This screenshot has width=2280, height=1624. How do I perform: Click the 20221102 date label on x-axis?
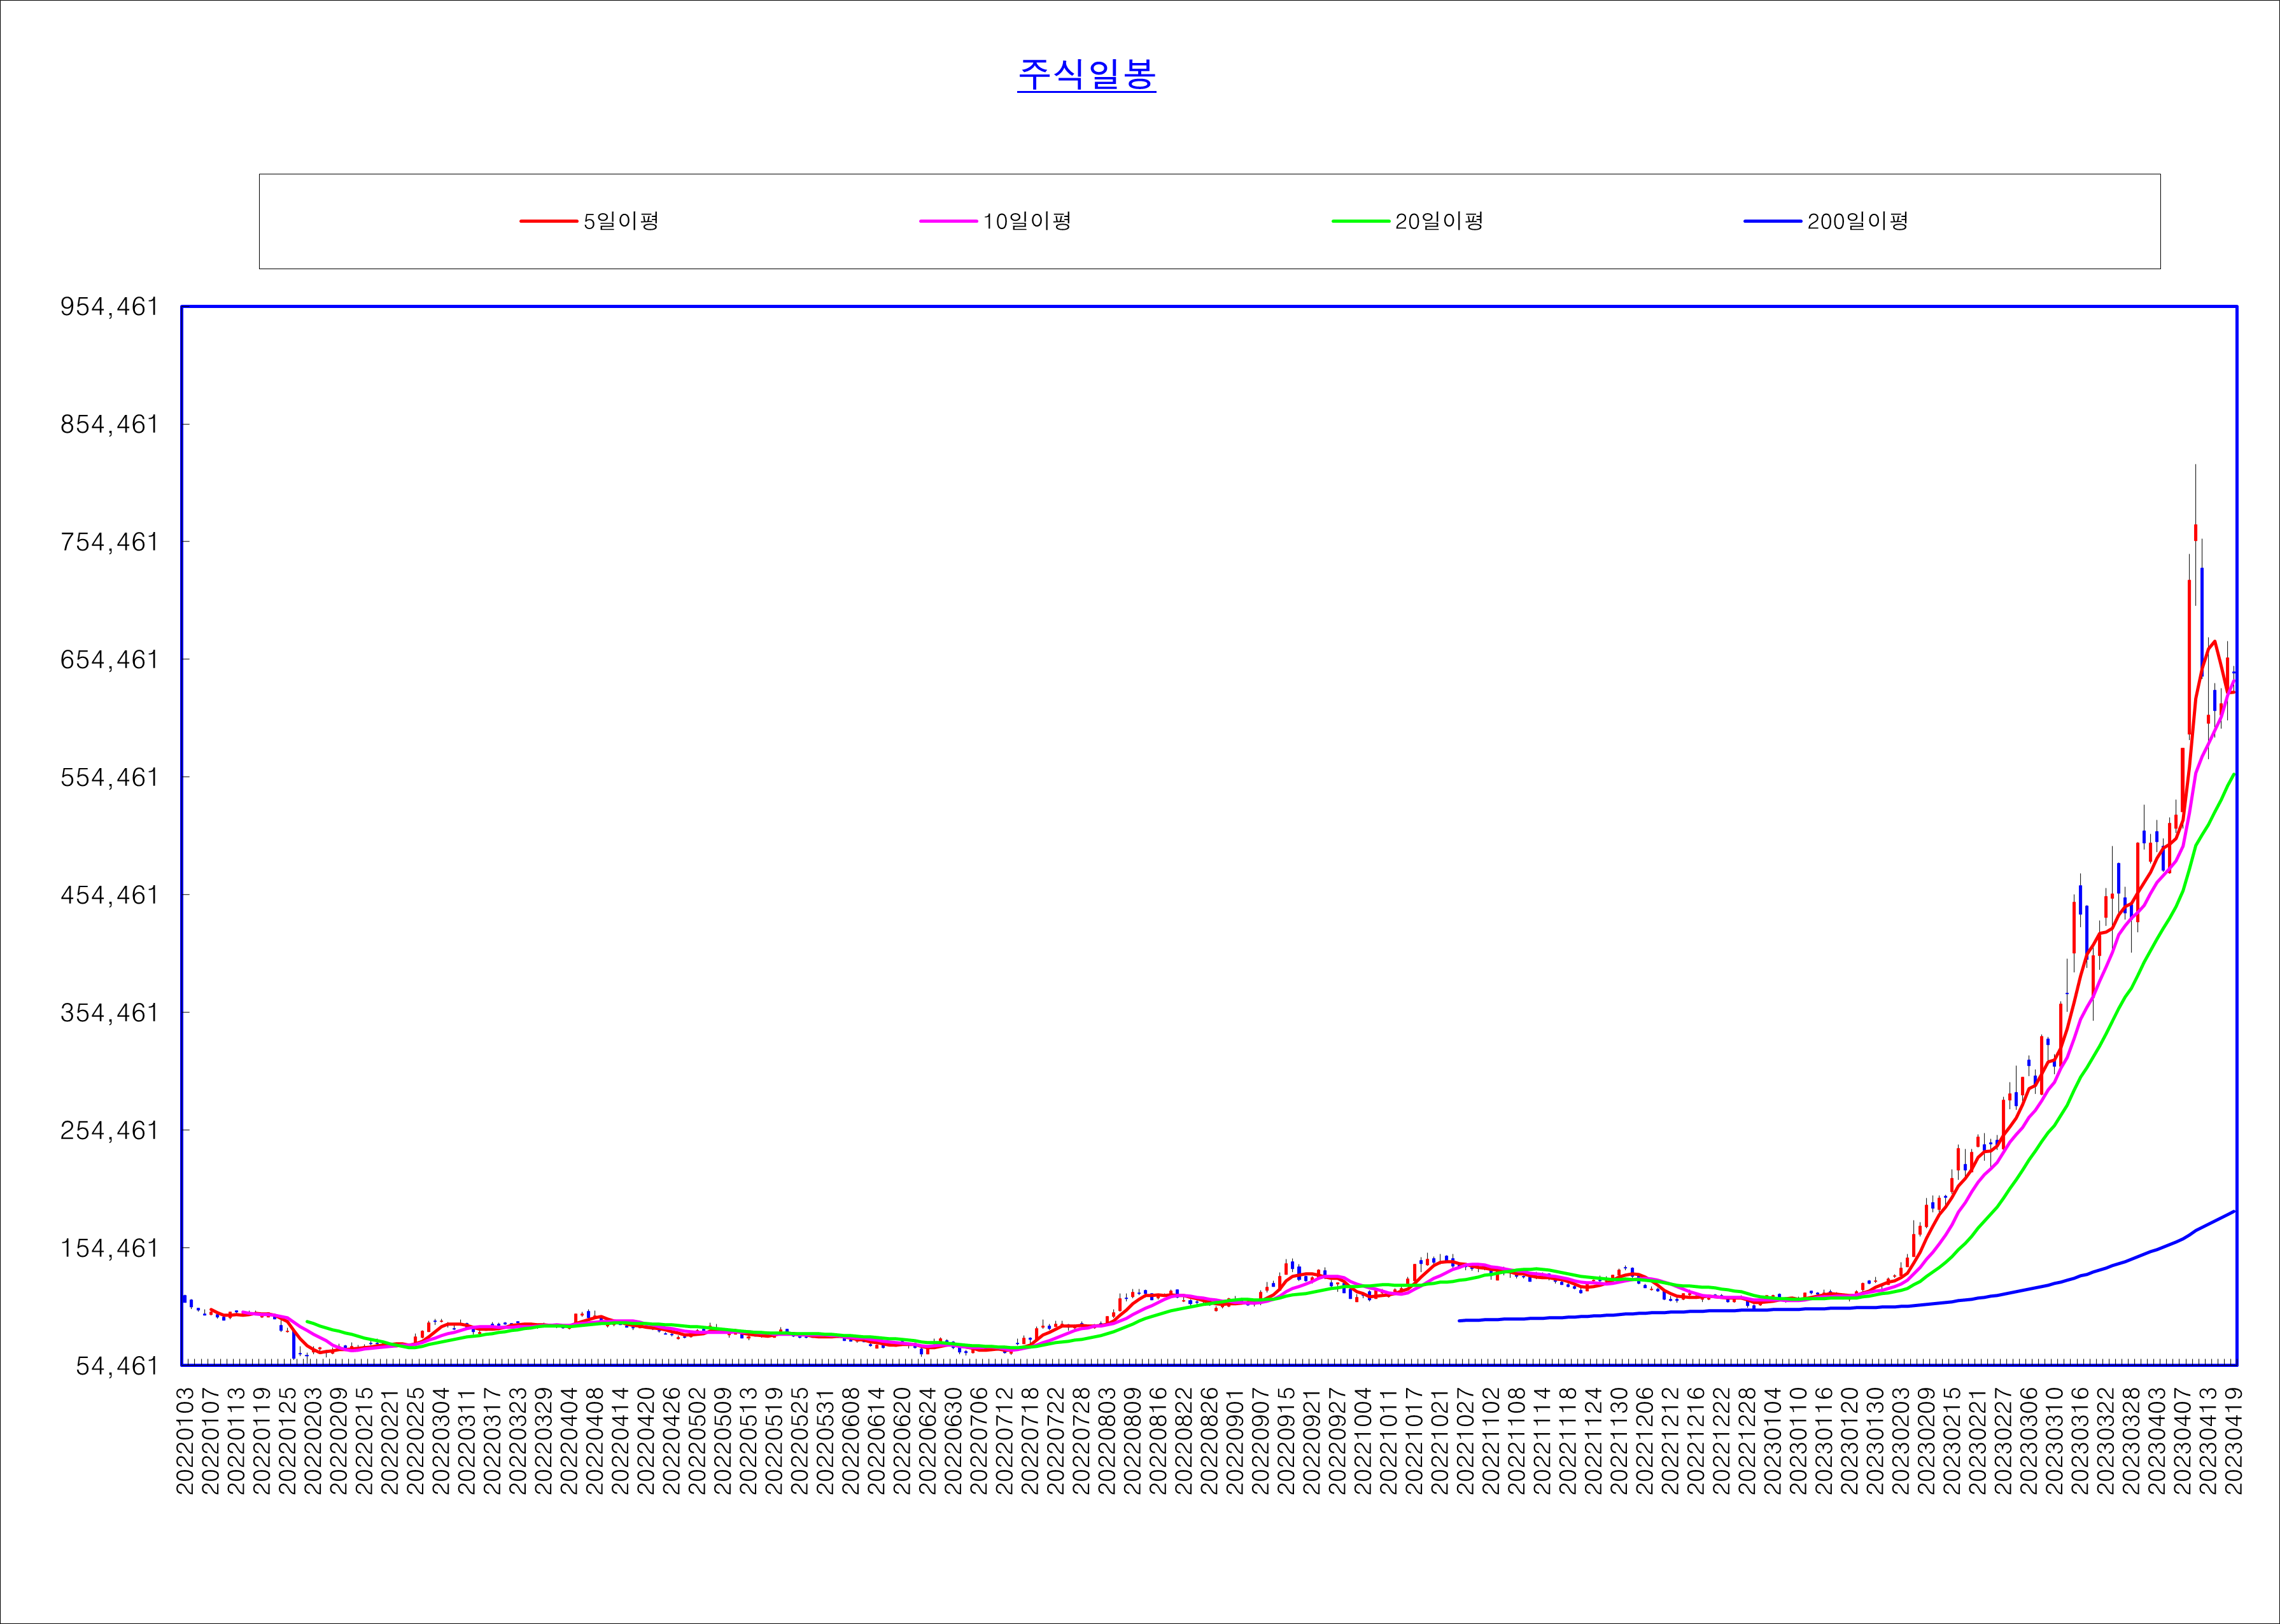(1491, 1440)
